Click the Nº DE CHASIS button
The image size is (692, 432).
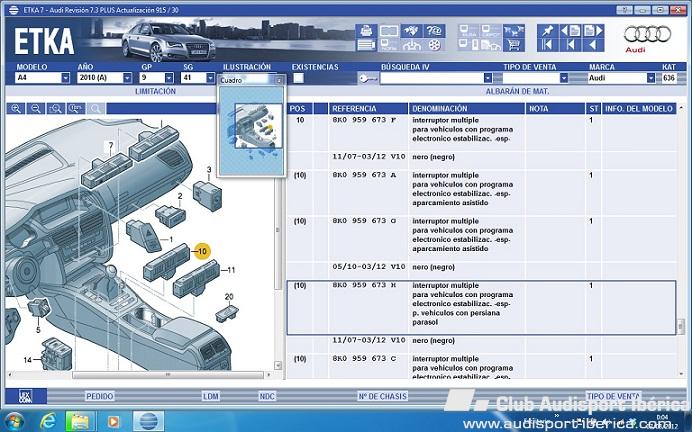click(x=382, y=396)
